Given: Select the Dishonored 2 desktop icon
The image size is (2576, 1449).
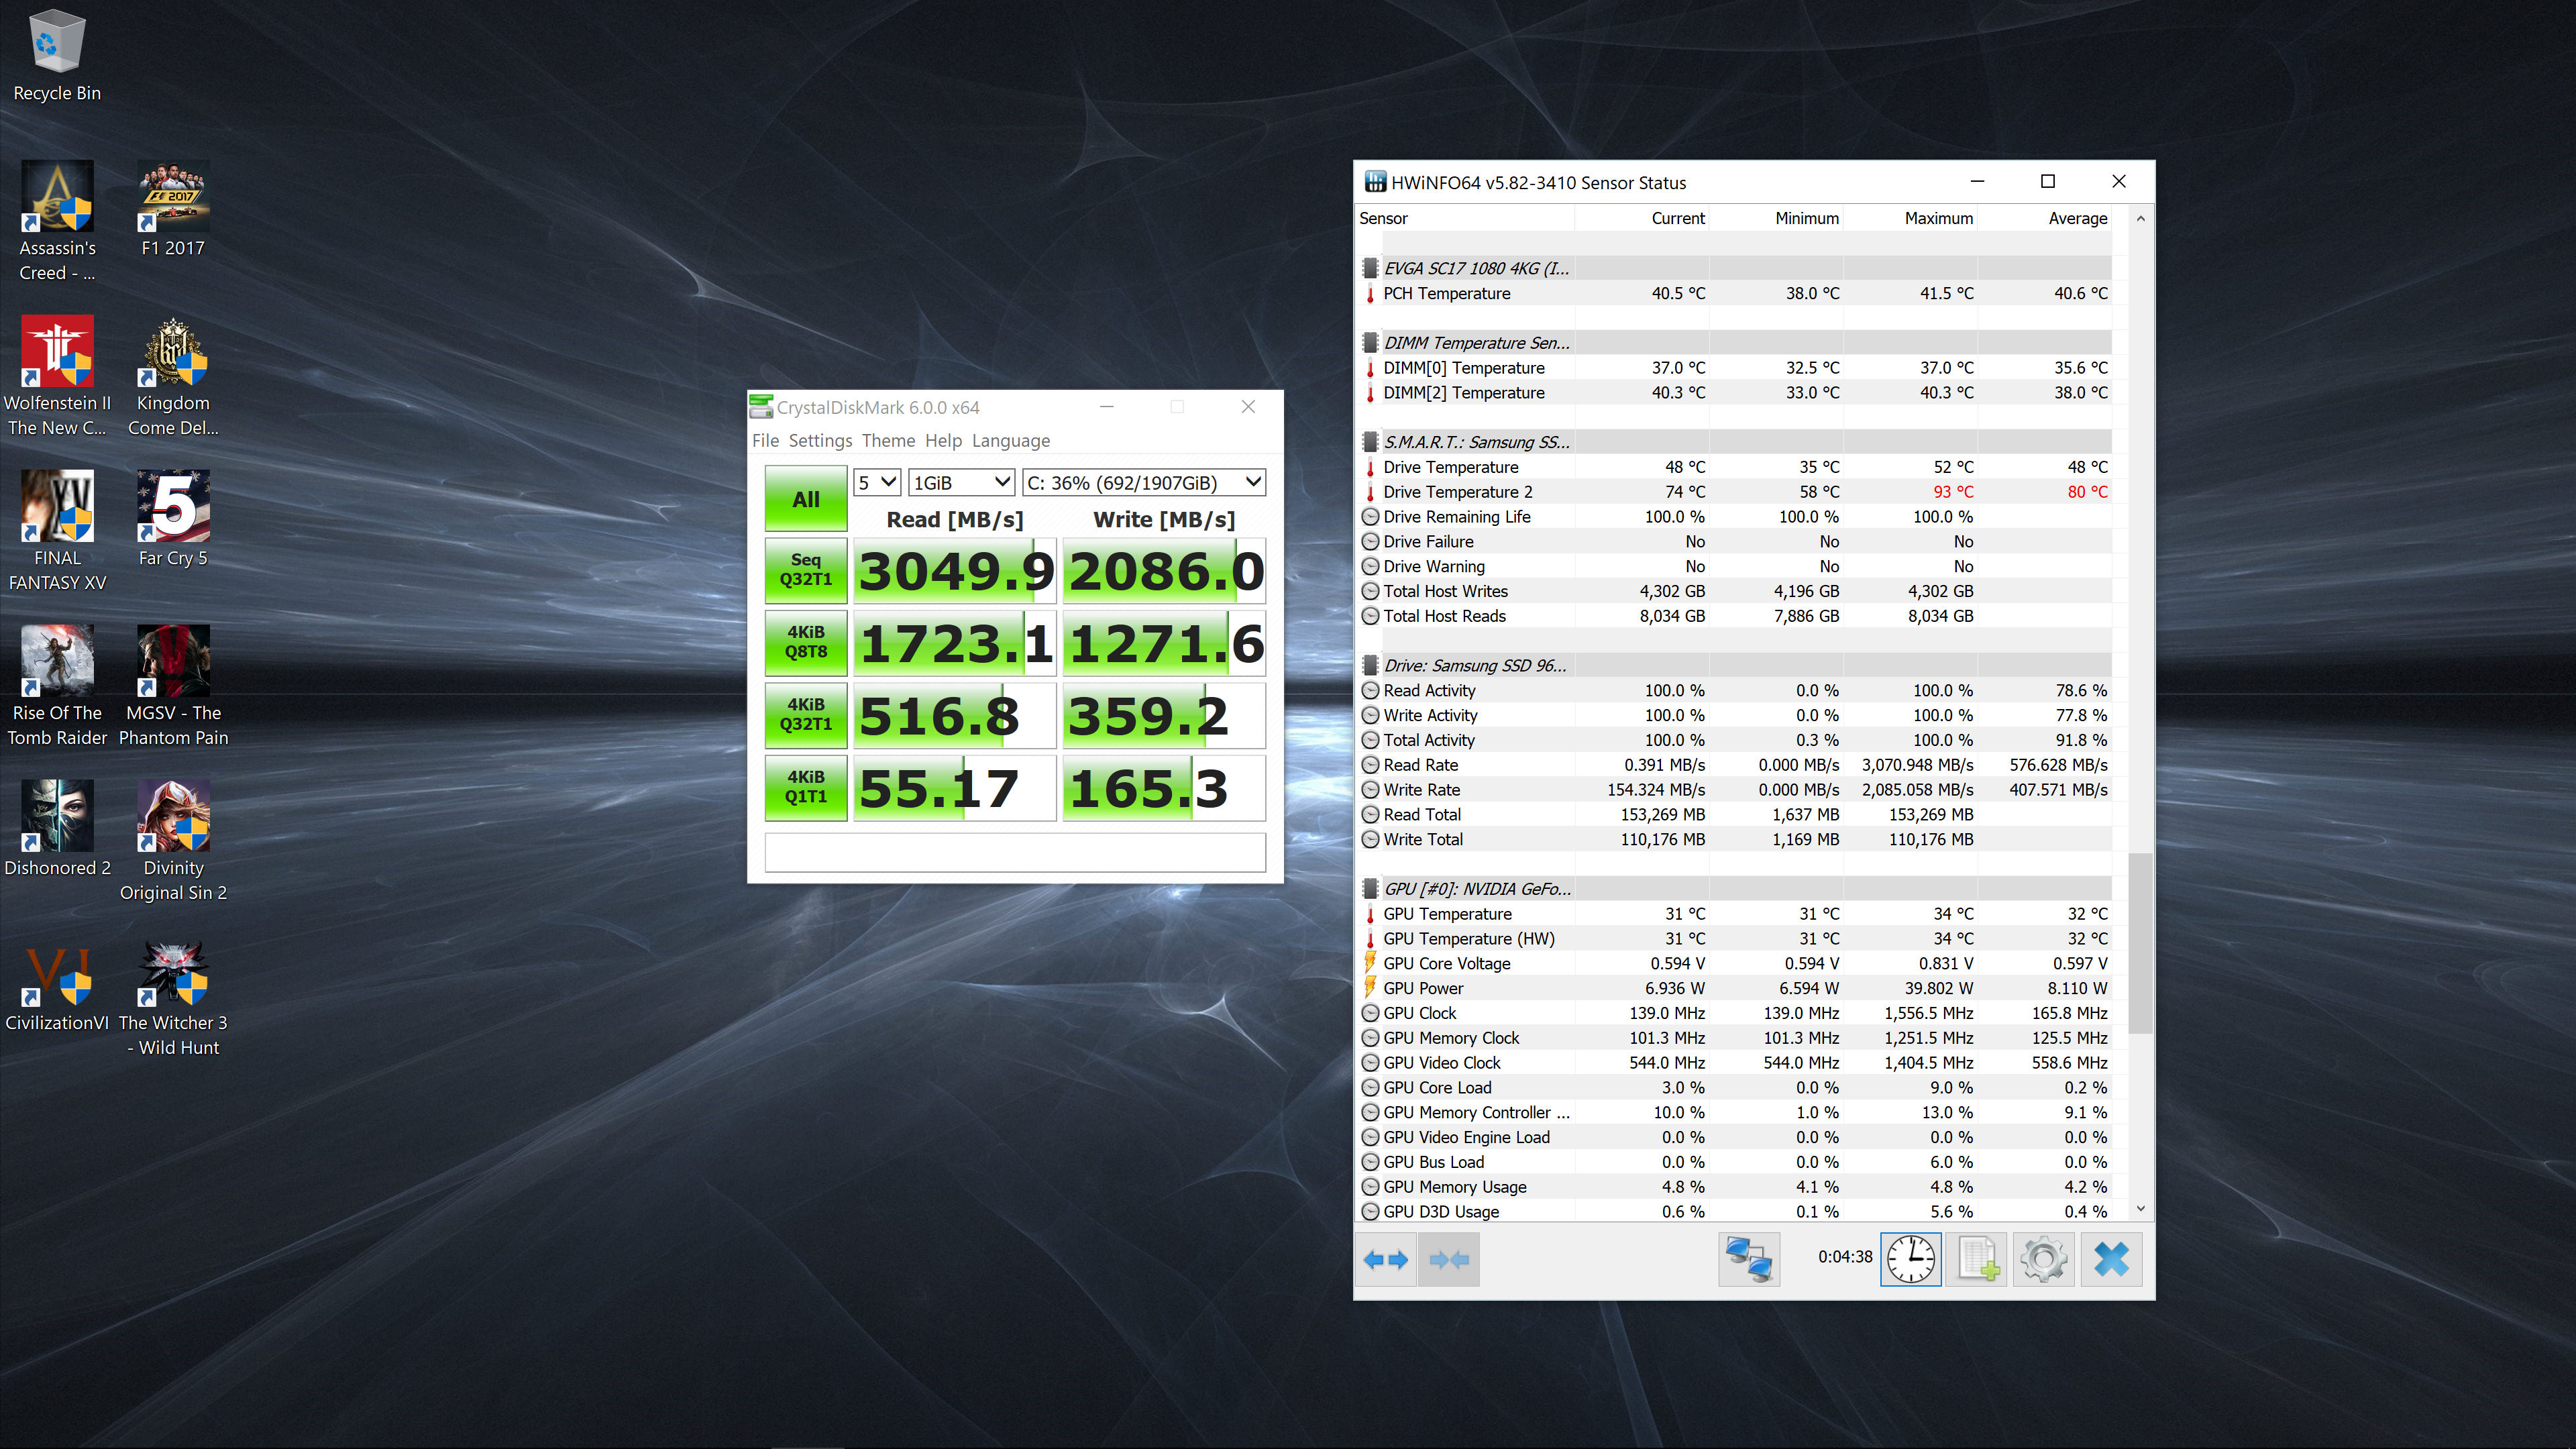Looking at the screenshot, I should [x=57, y=829].
